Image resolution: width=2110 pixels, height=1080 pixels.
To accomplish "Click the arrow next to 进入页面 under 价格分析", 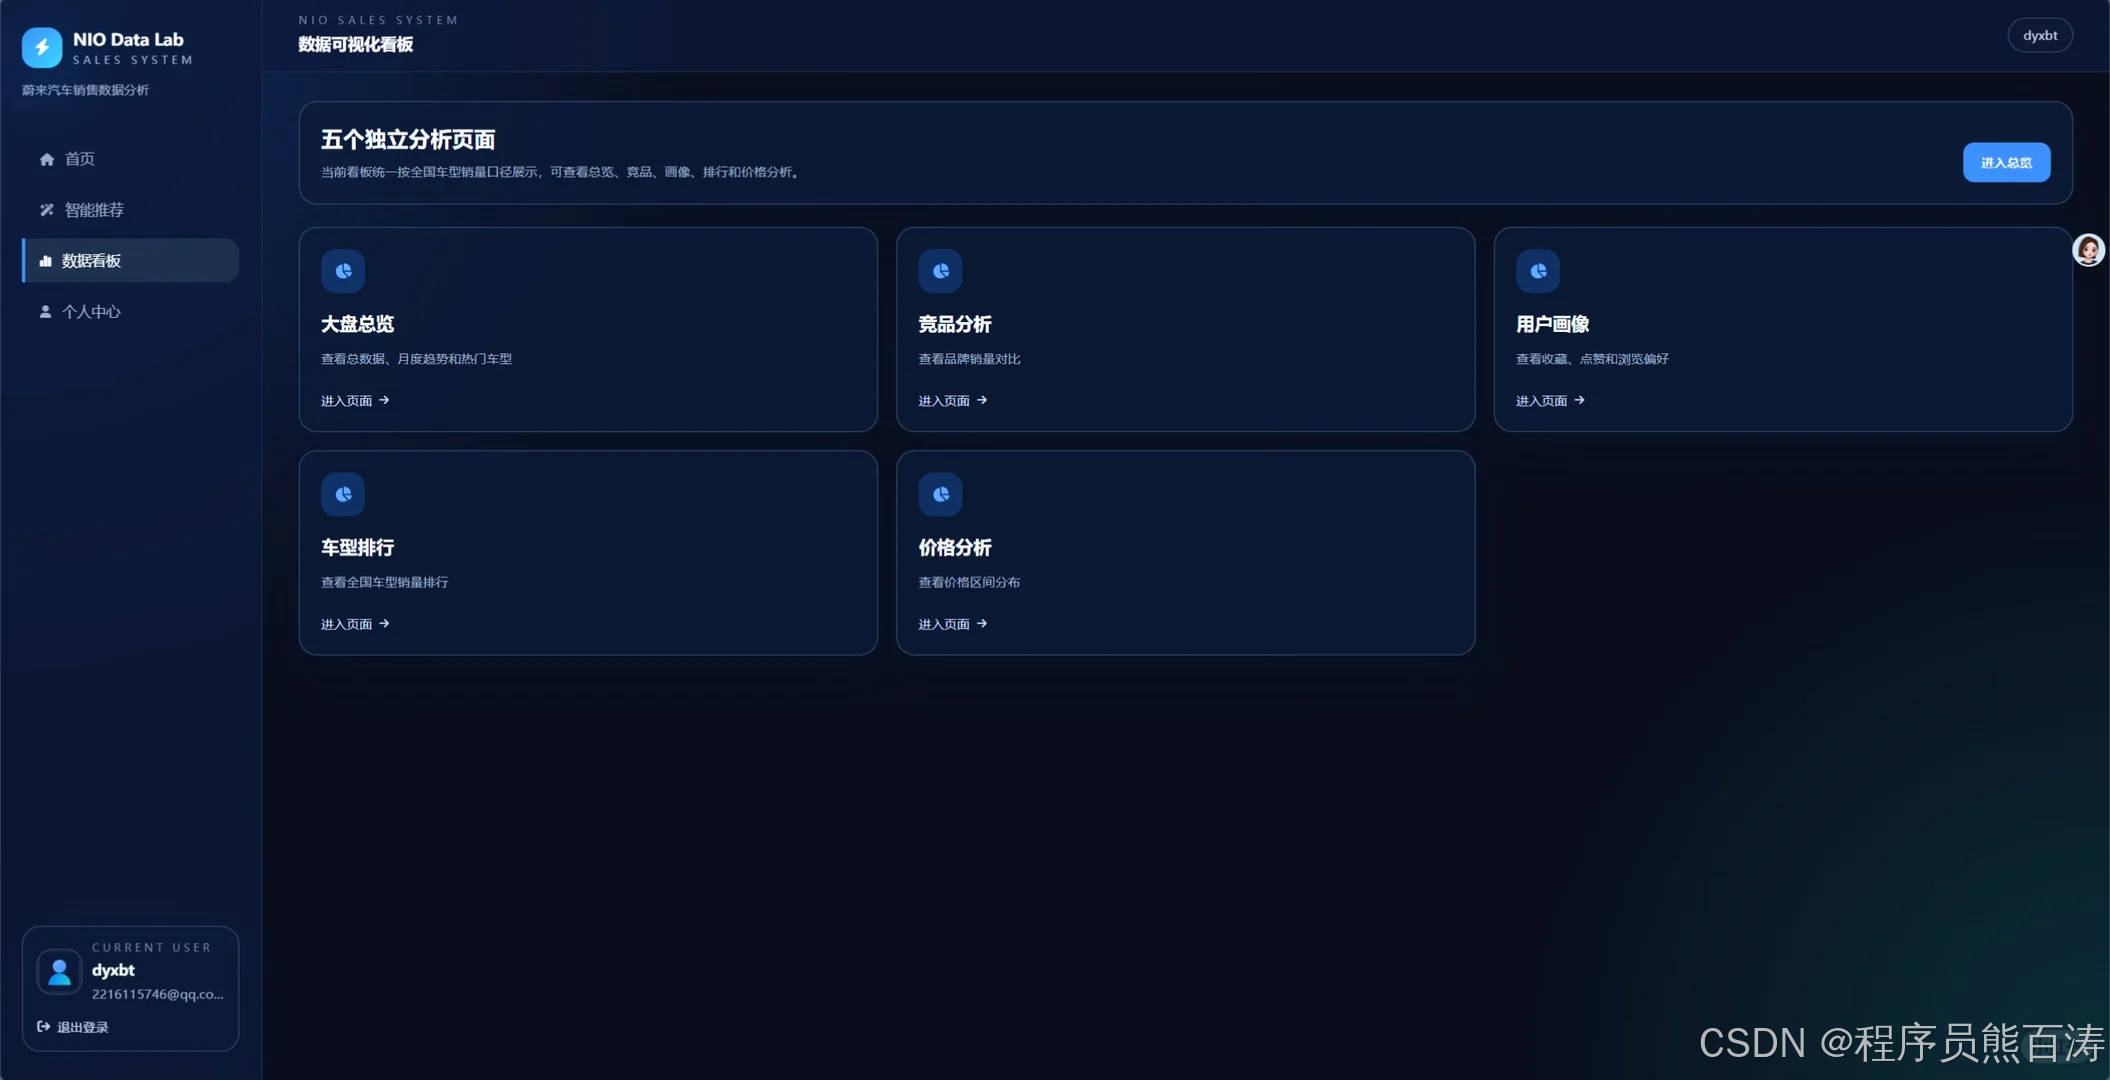I will pyautogui.click(x=982, y=624).
